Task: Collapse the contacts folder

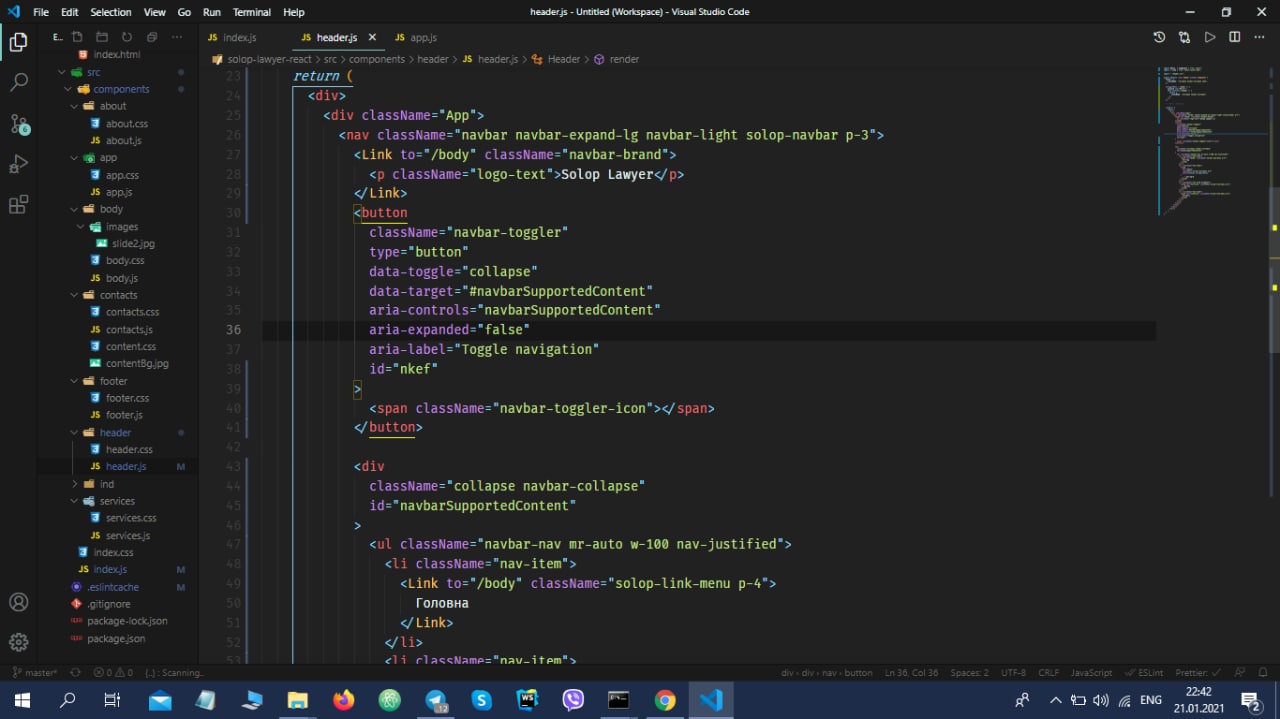Action: 118,295
